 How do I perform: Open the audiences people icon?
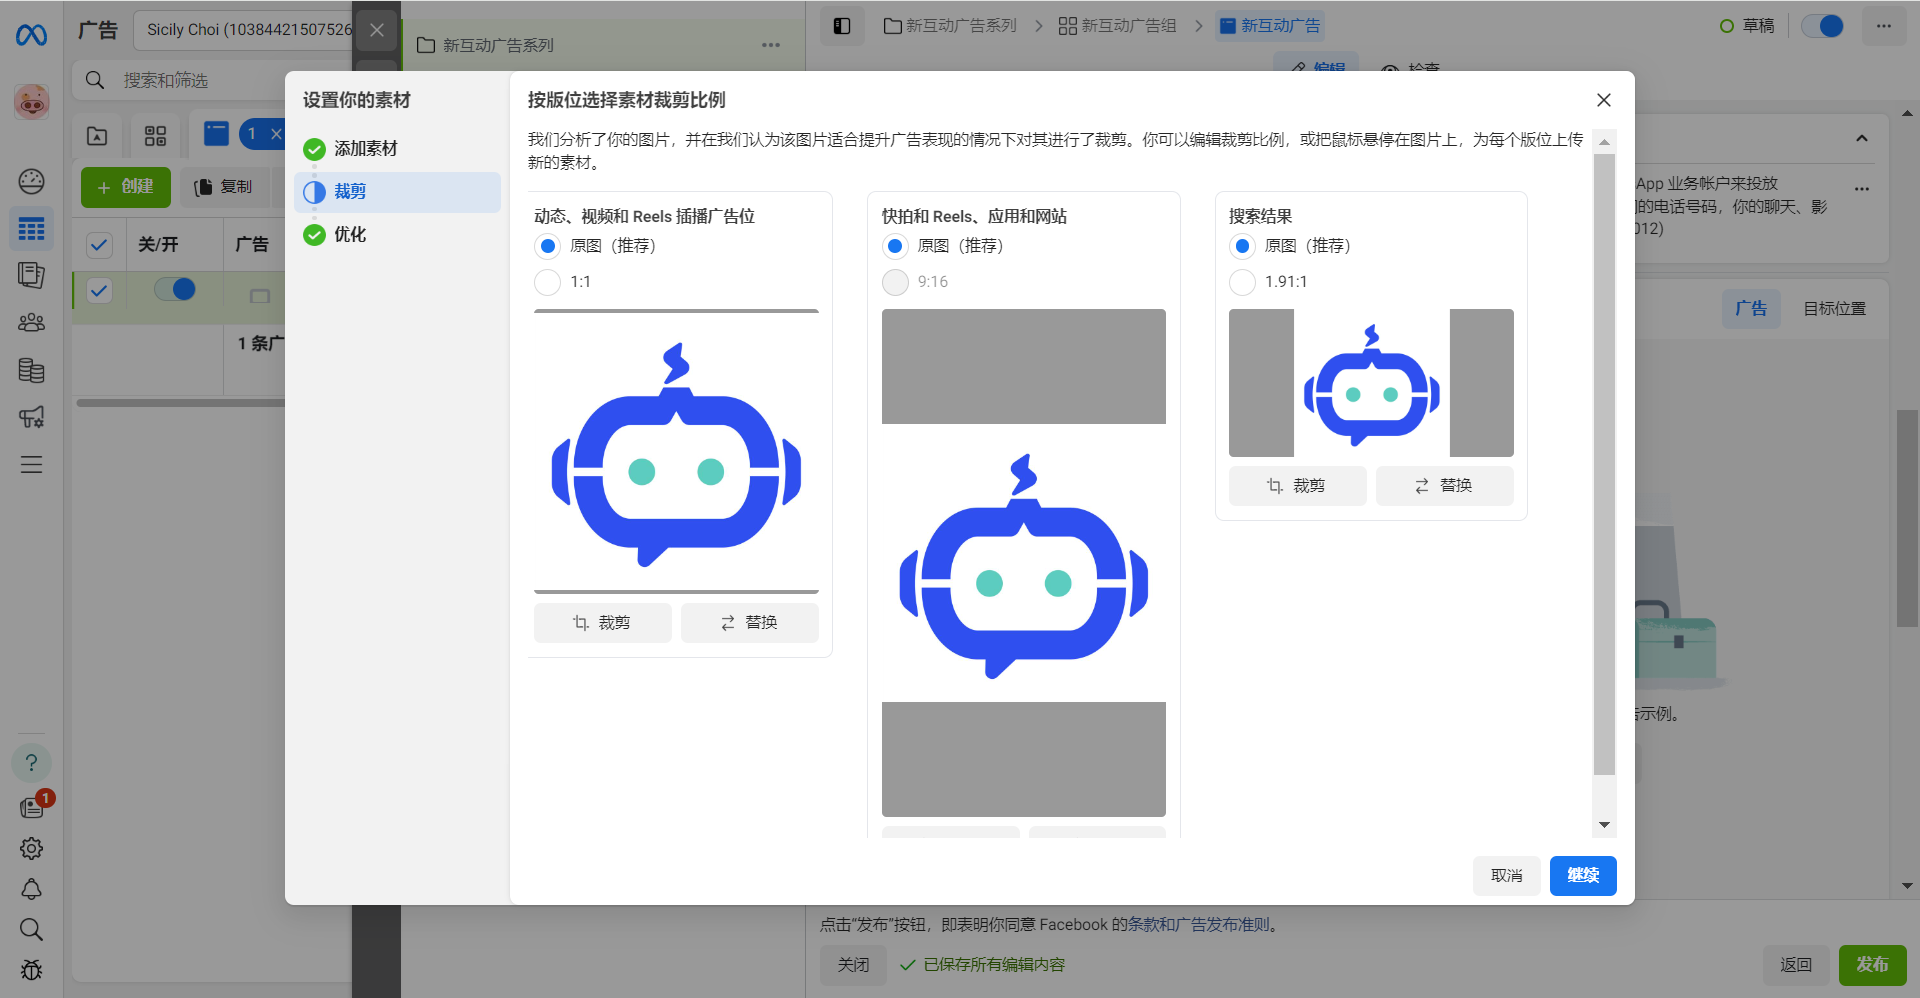[x=31, y=323]
